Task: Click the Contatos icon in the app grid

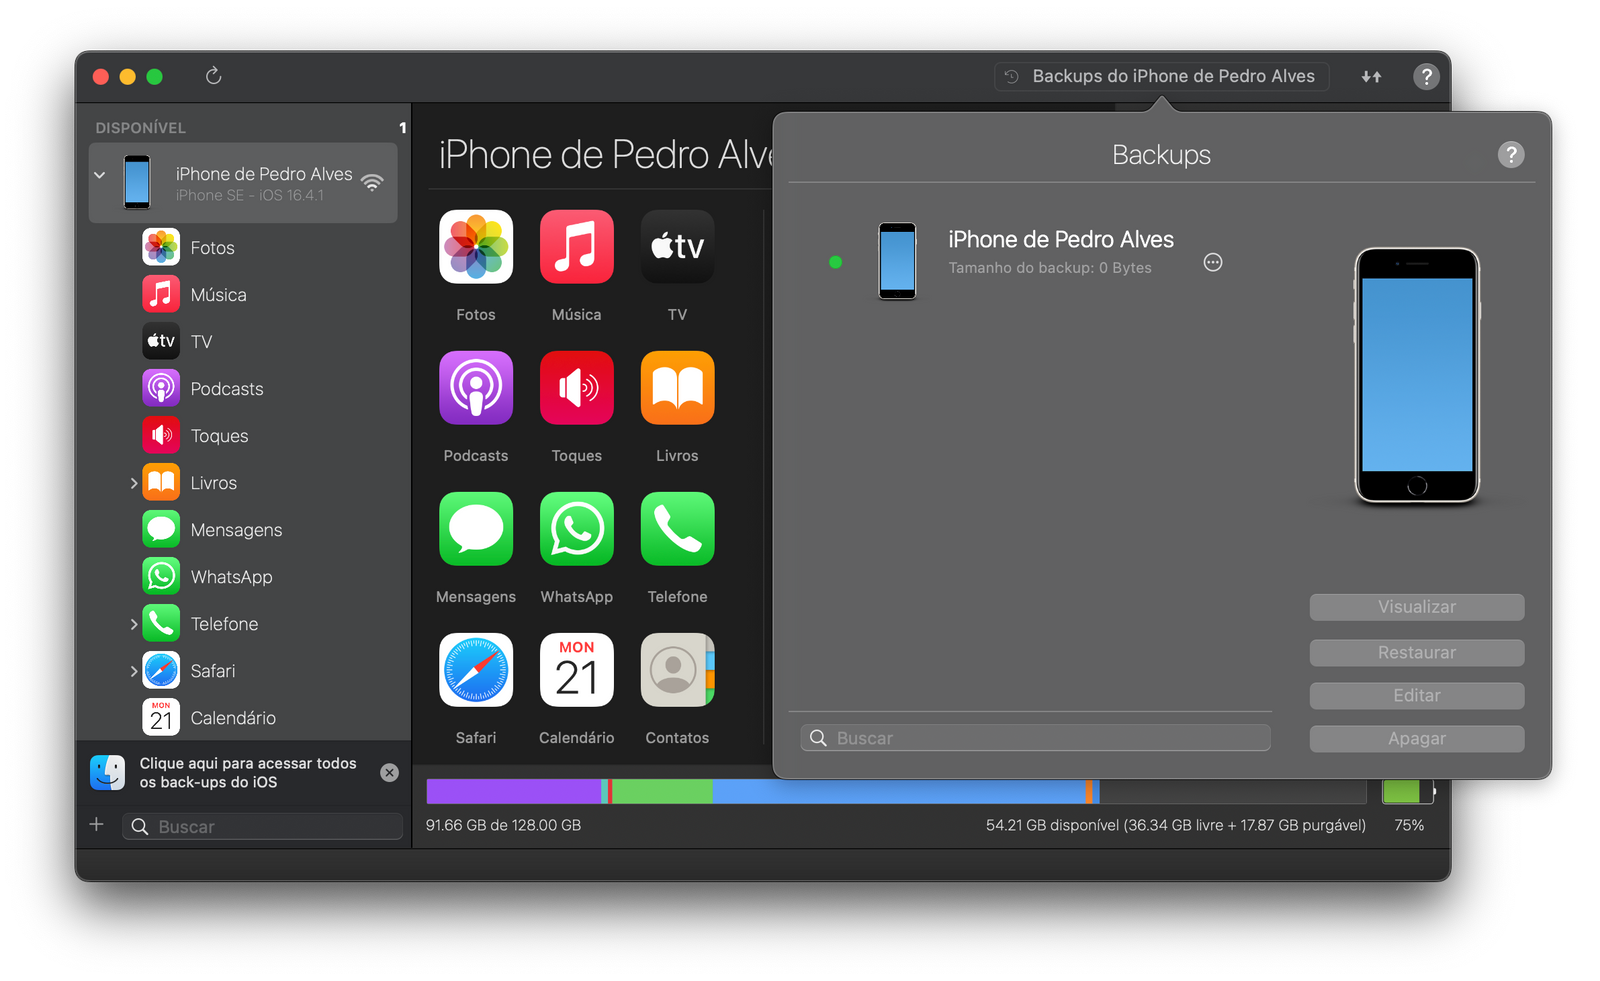Action: (x=677, y=670)
